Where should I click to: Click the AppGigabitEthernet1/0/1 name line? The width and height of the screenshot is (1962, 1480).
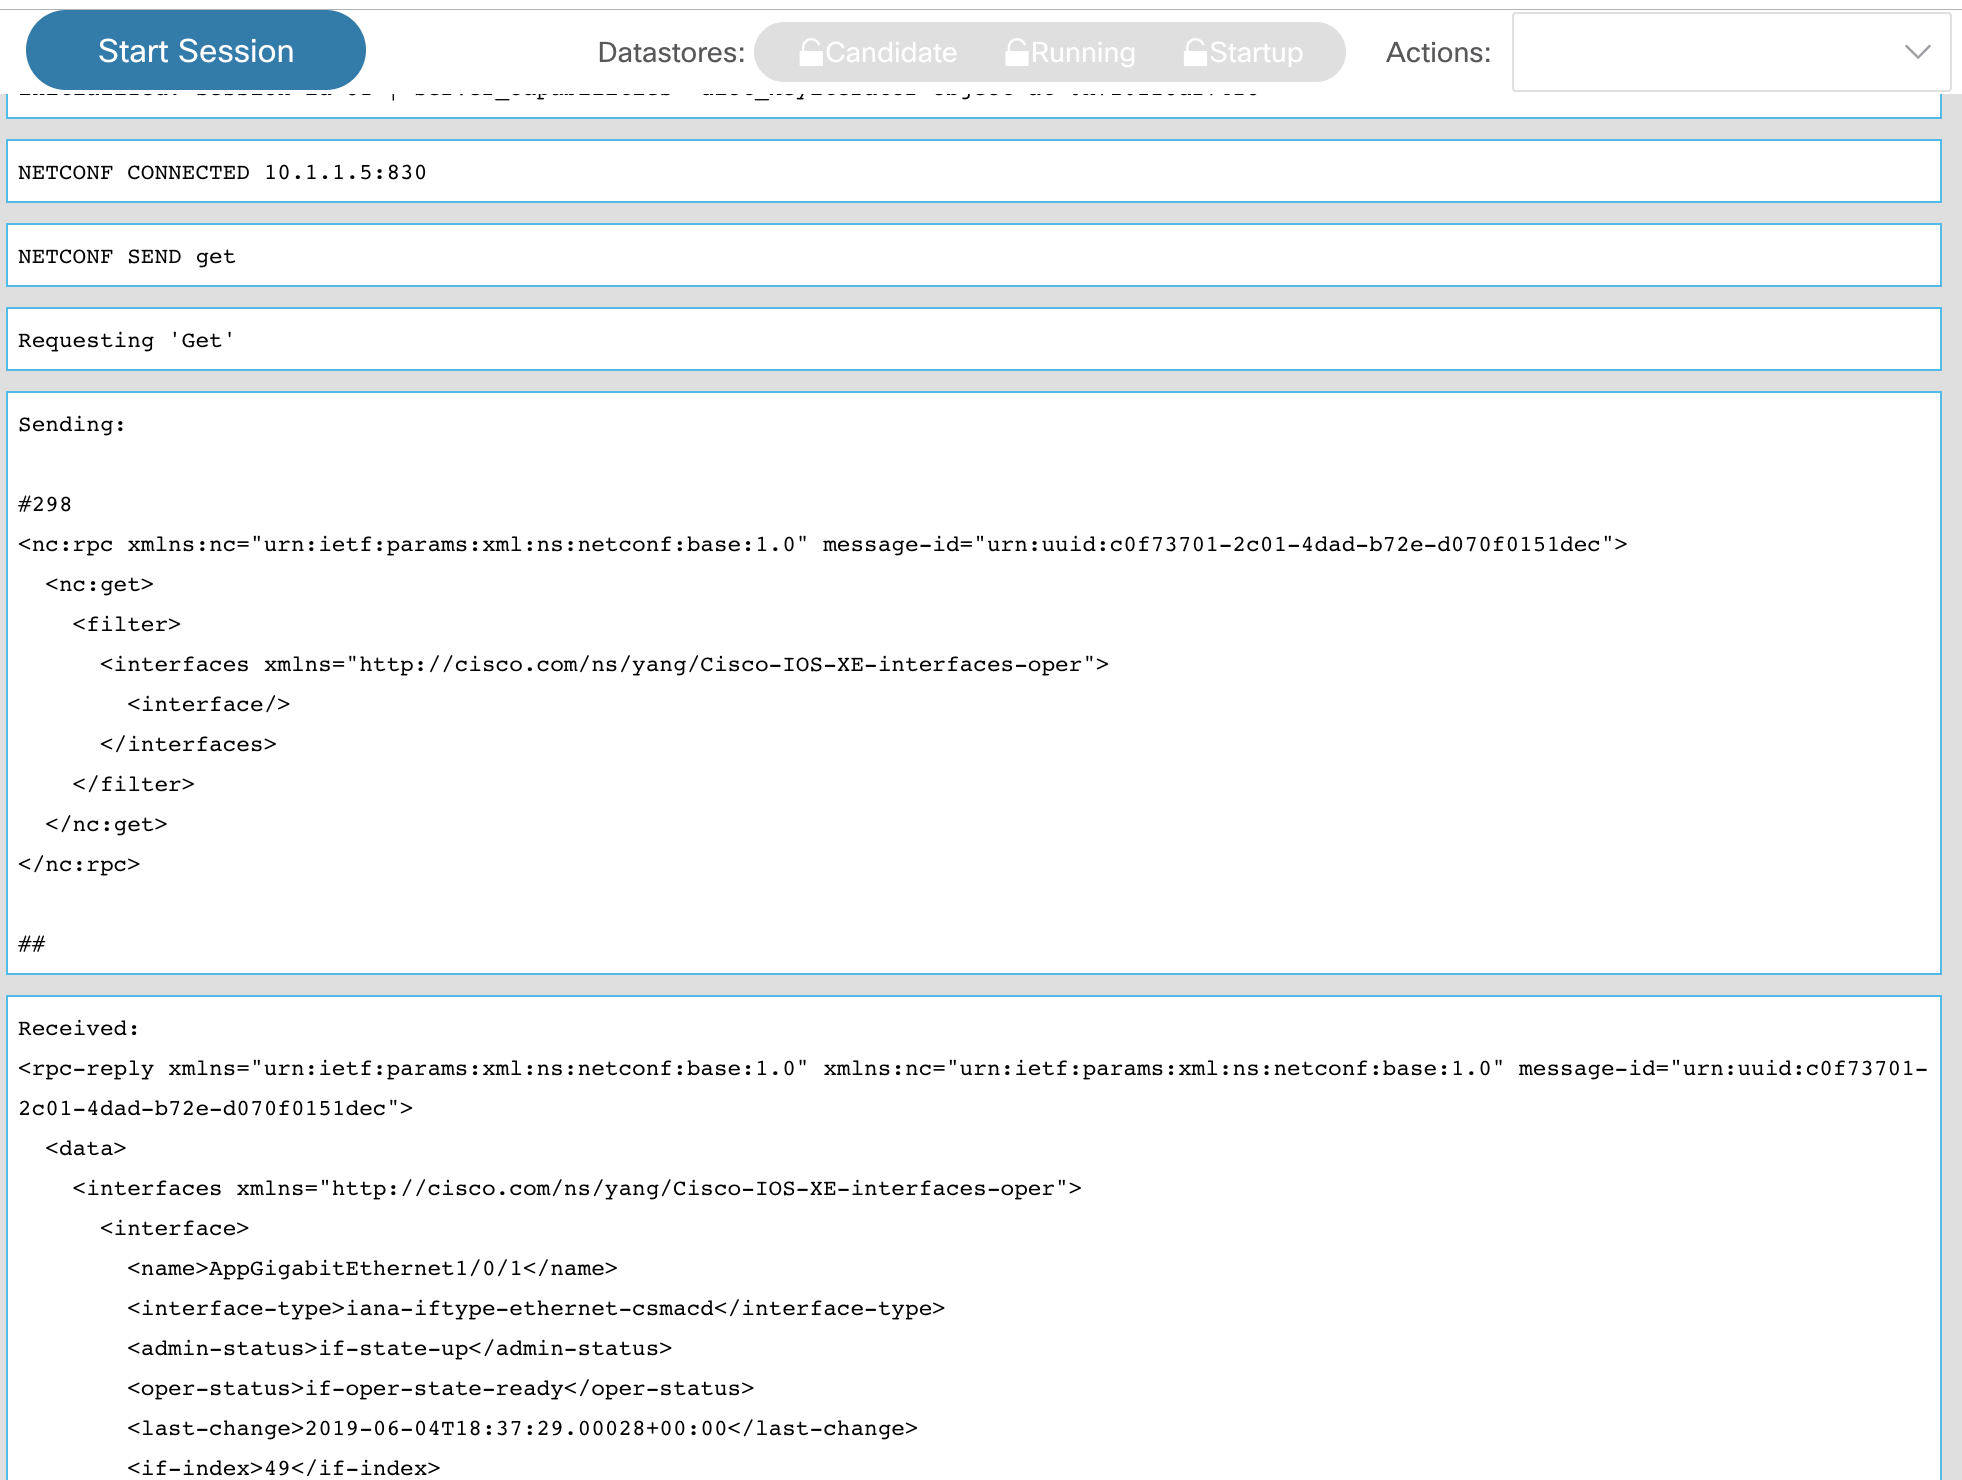click(372, 1268)
